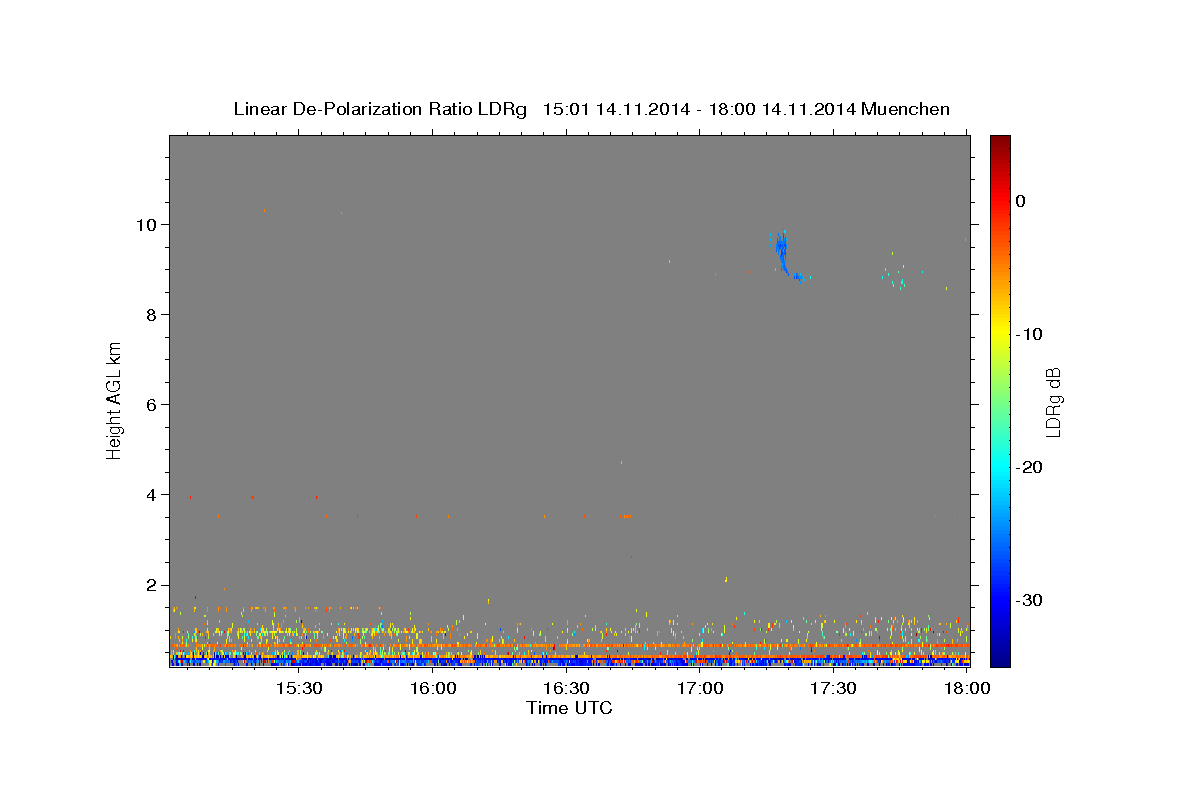The image size is (1200, 800).
Task: Click the 17:00 time tick label
Action: (700, 689)
